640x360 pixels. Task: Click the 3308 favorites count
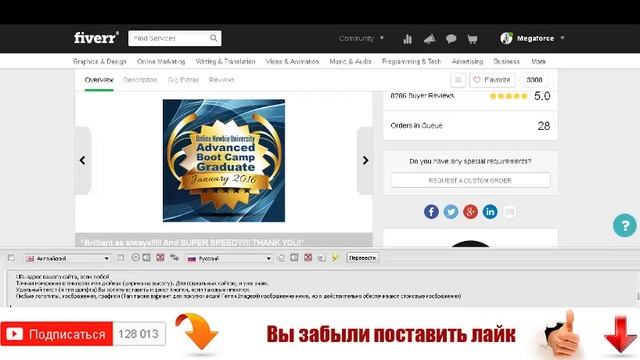tap(534, 80)
